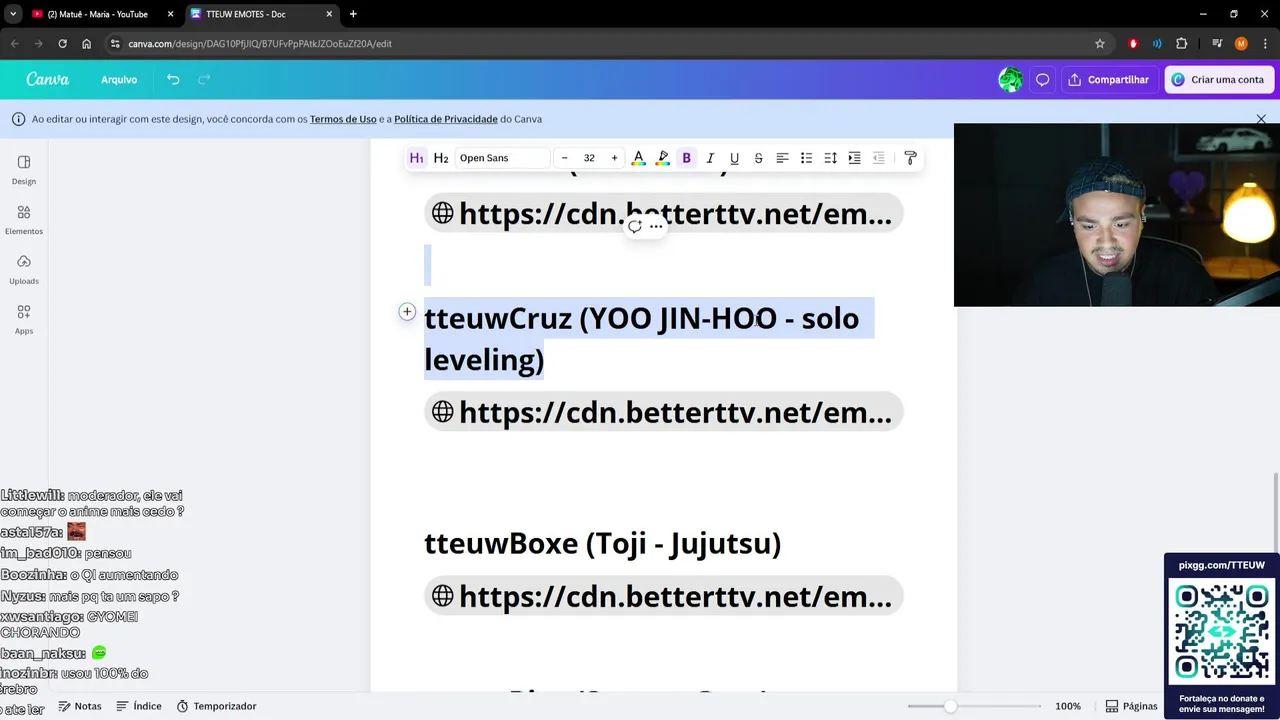1280x720 pixels.
Task: Switch to Matuê - Maria YouTube tab
Action: tap(98, 14)
